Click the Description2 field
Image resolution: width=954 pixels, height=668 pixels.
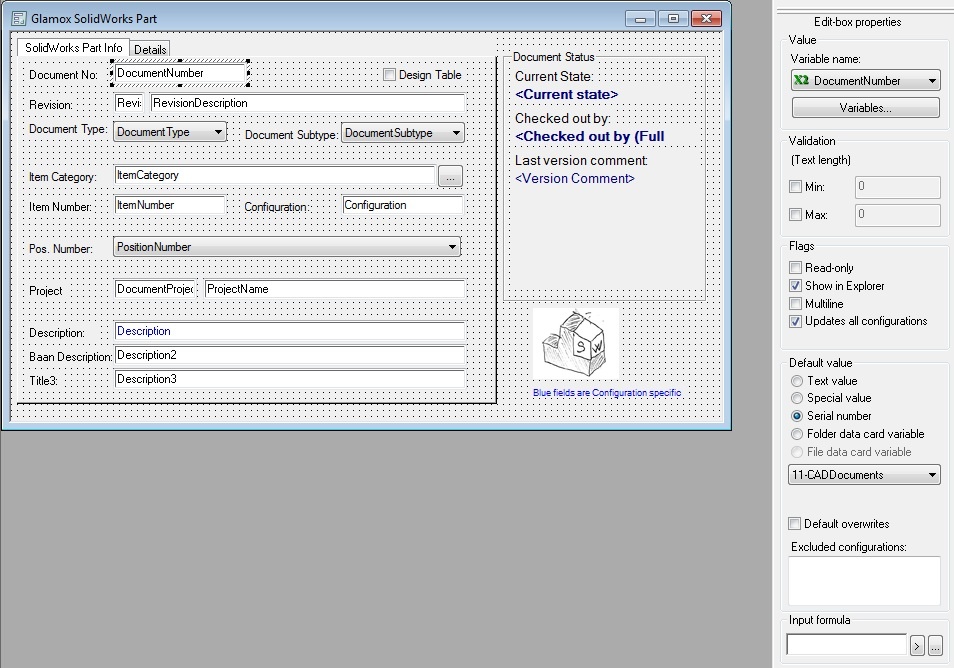290,355
